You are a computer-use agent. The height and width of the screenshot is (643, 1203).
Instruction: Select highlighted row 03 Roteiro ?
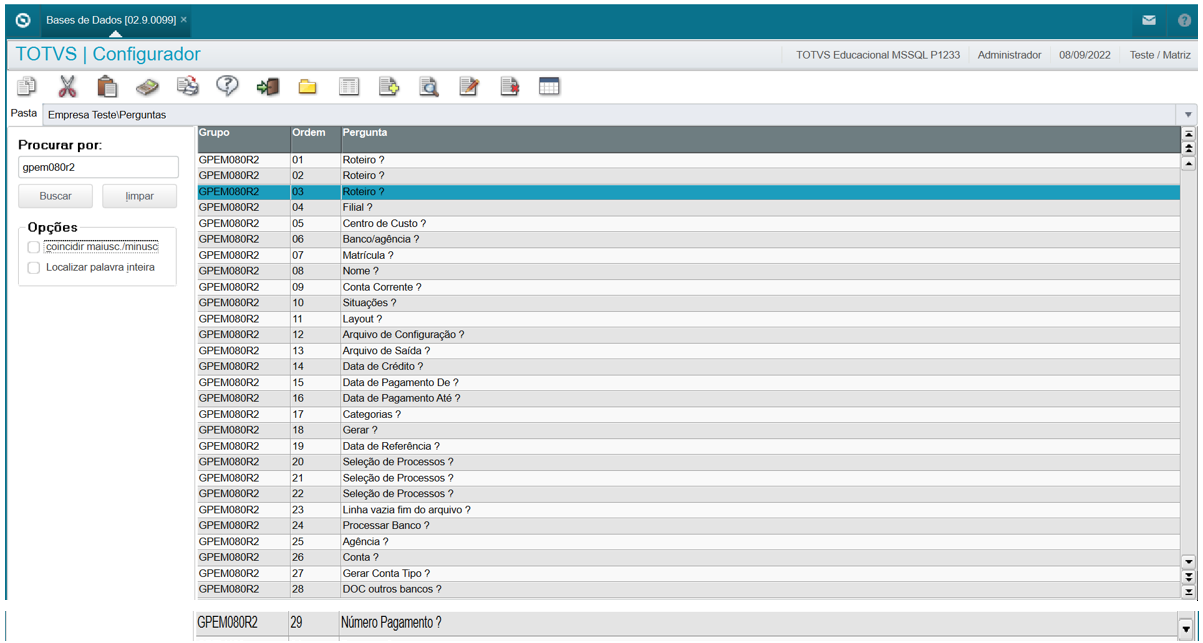(688, 192)
